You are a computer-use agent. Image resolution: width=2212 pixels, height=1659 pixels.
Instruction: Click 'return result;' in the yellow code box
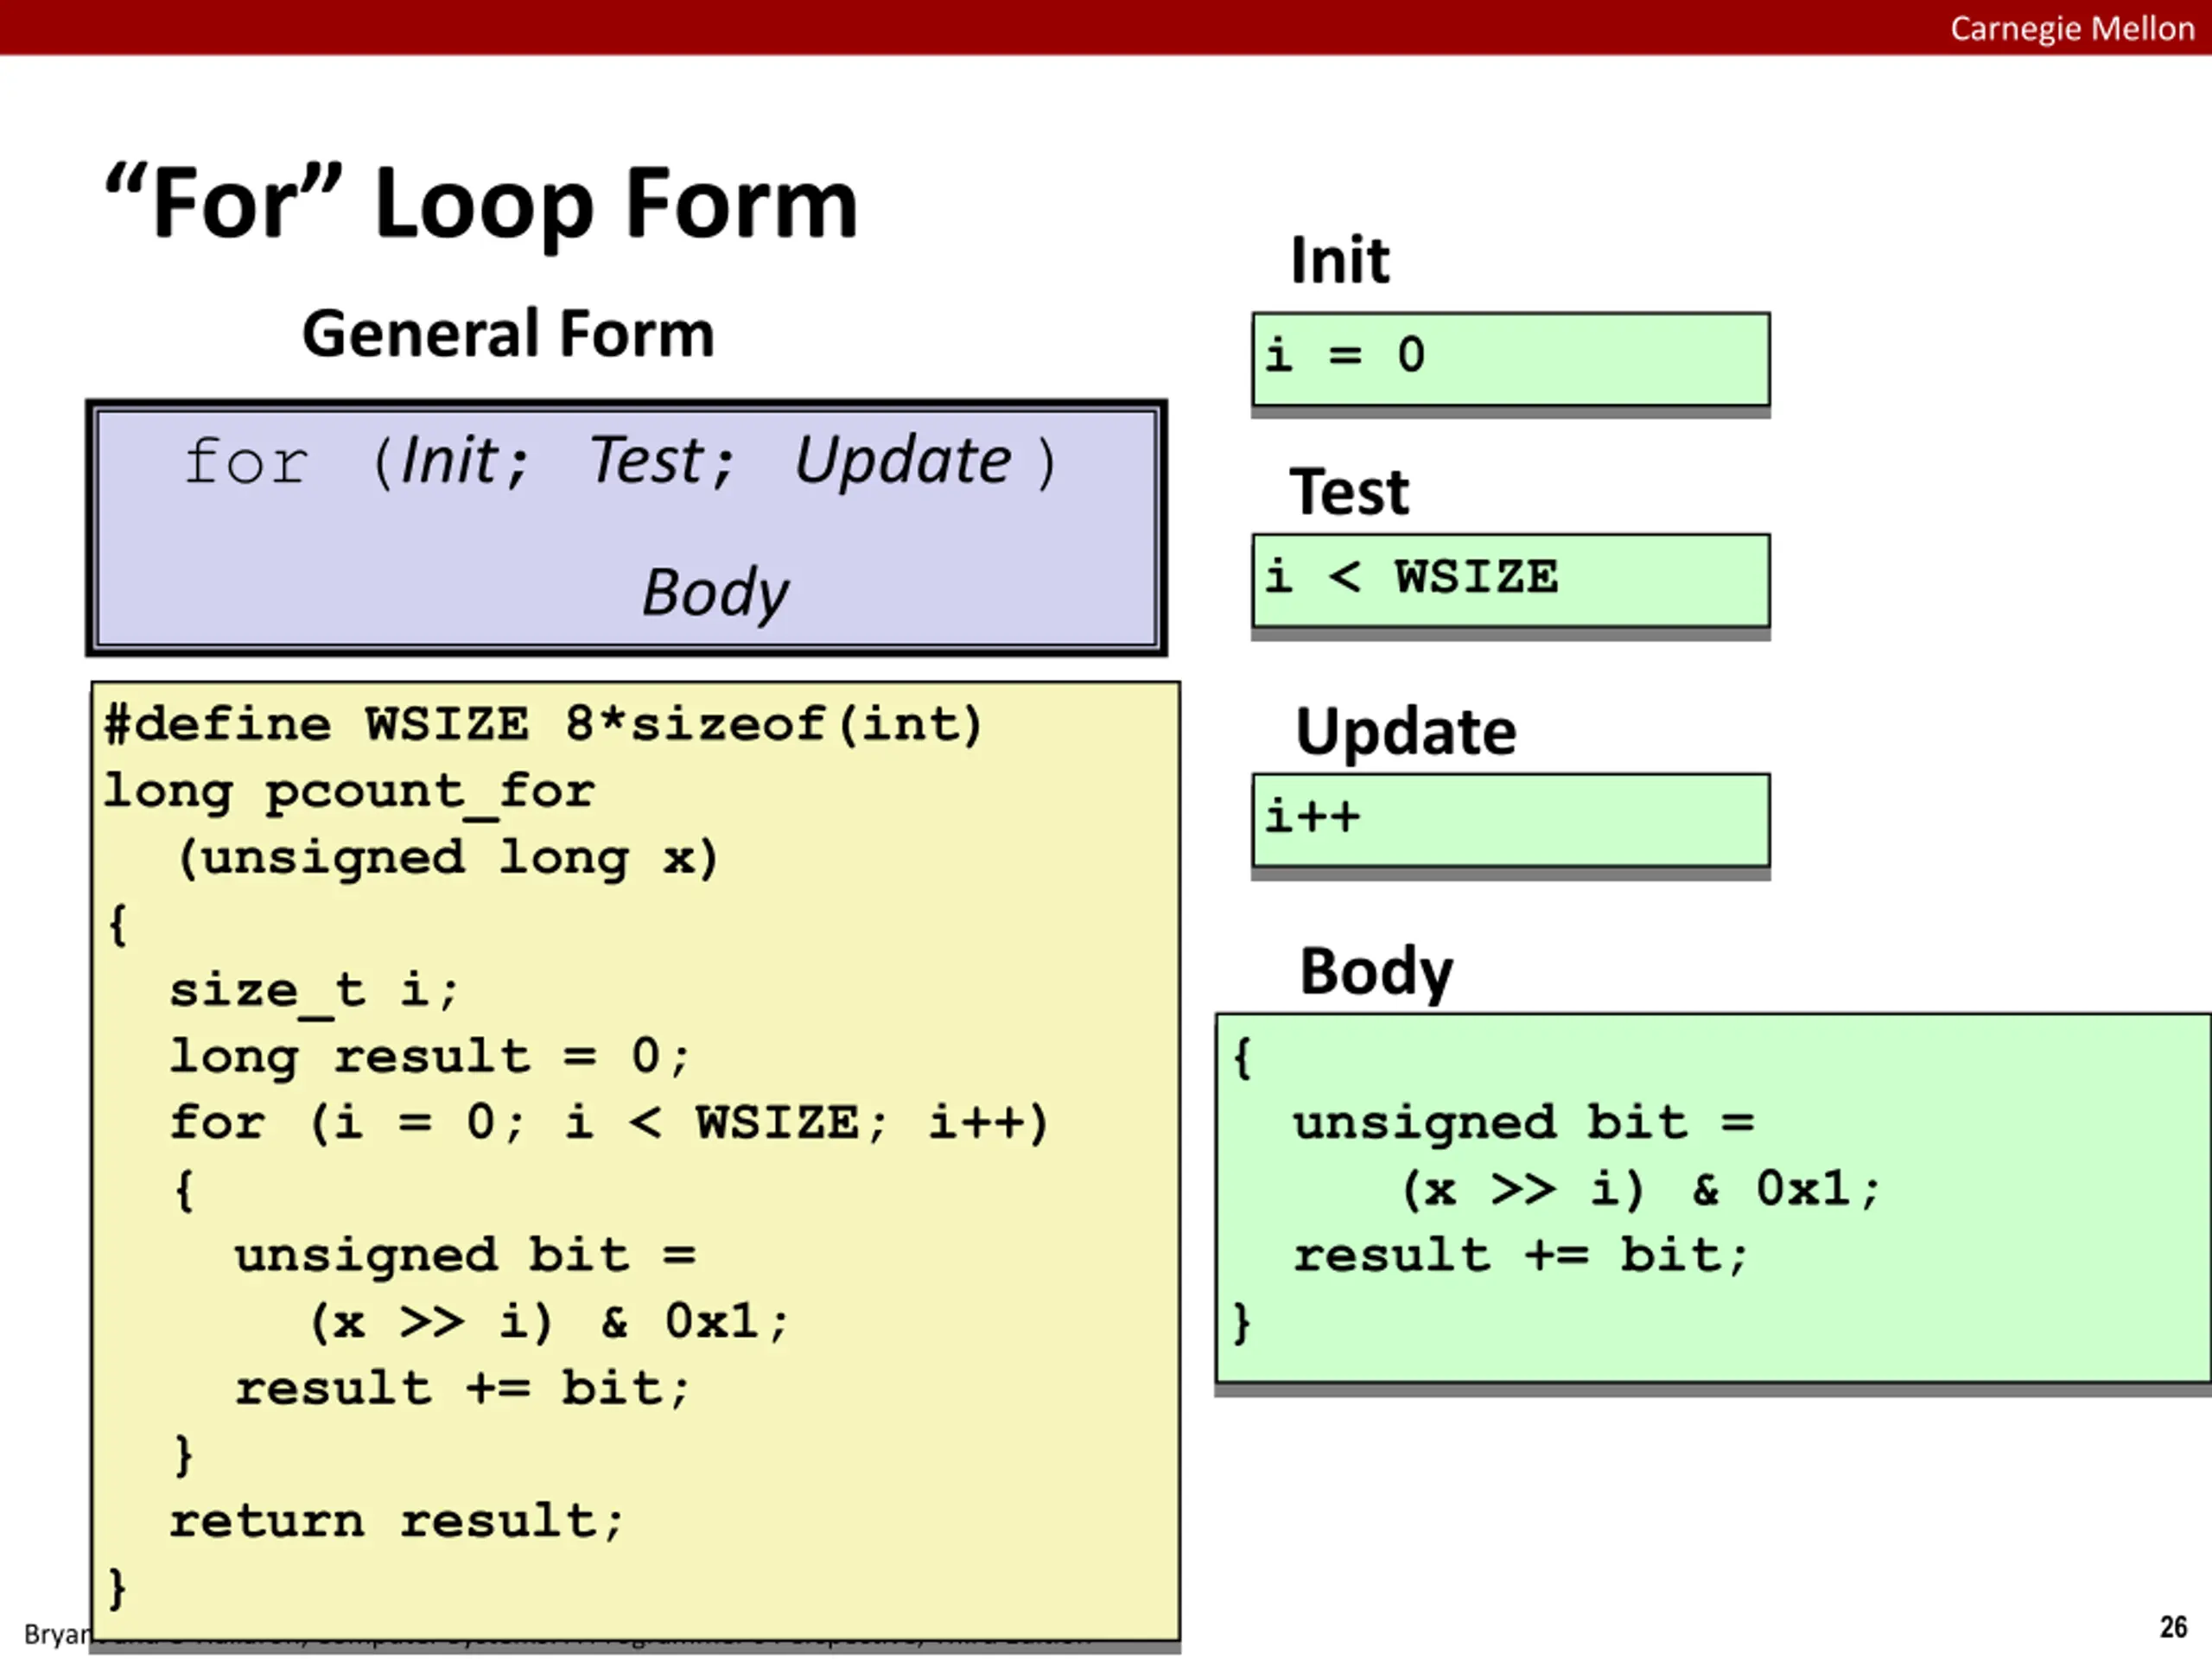click(x=397, y=1521)
